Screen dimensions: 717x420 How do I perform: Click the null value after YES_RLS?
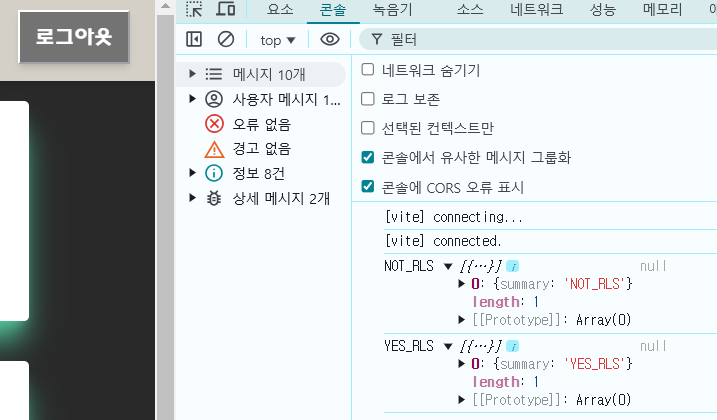[x=653, y=346]
